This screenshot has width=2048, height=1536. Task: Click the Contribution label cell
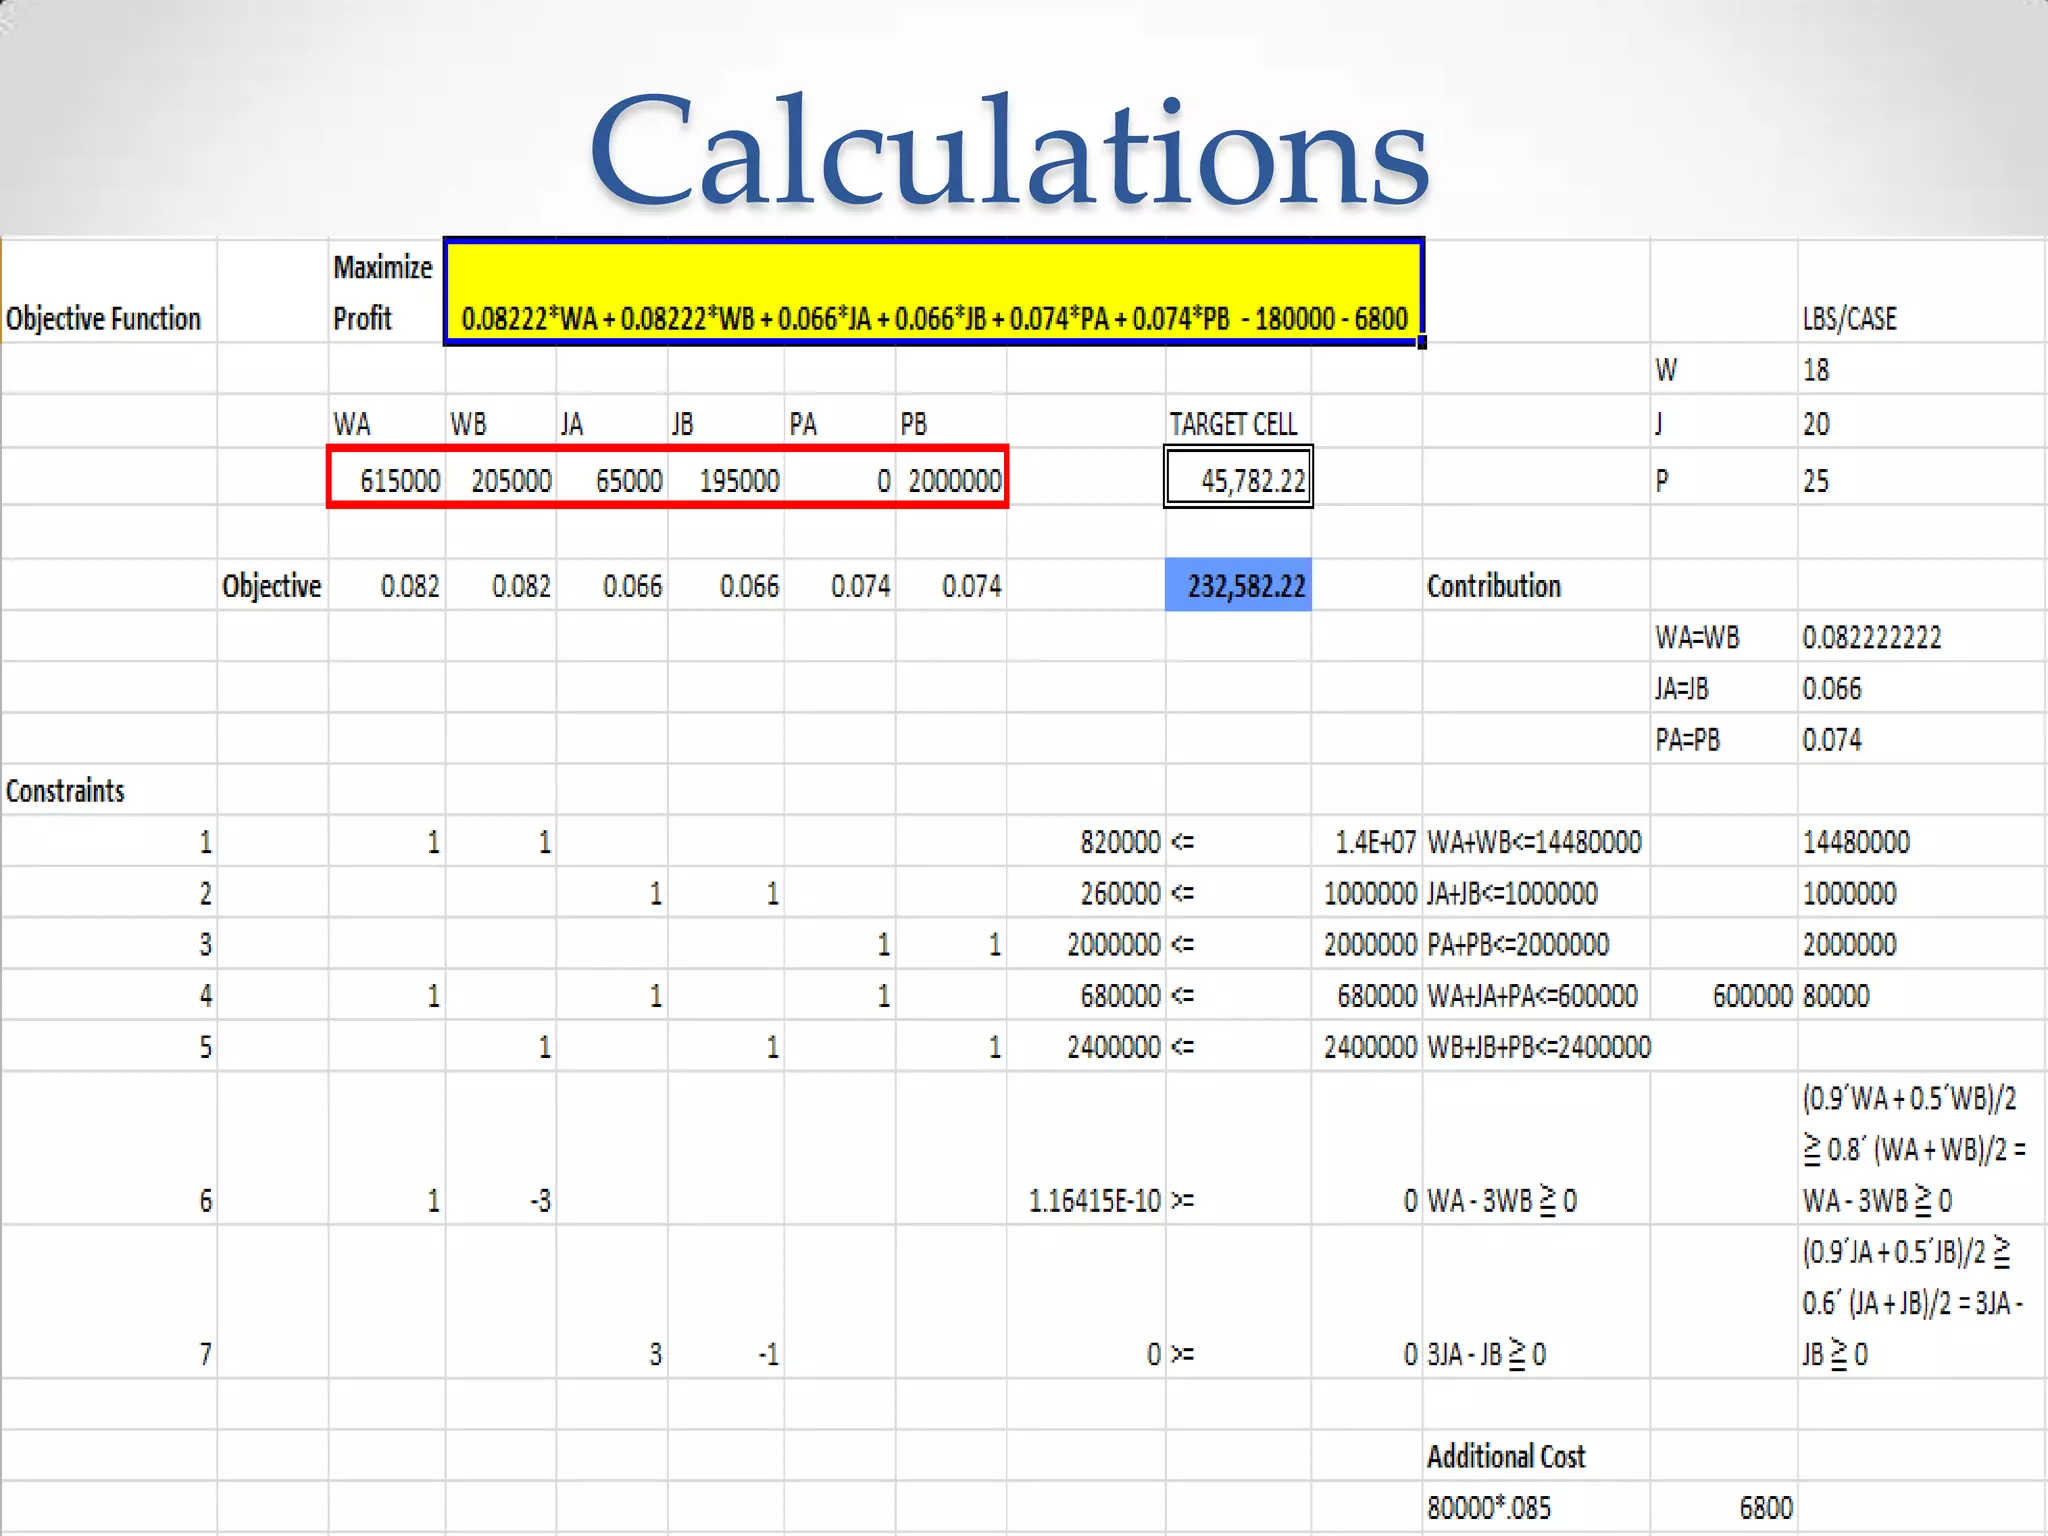tap(1493, 586)
